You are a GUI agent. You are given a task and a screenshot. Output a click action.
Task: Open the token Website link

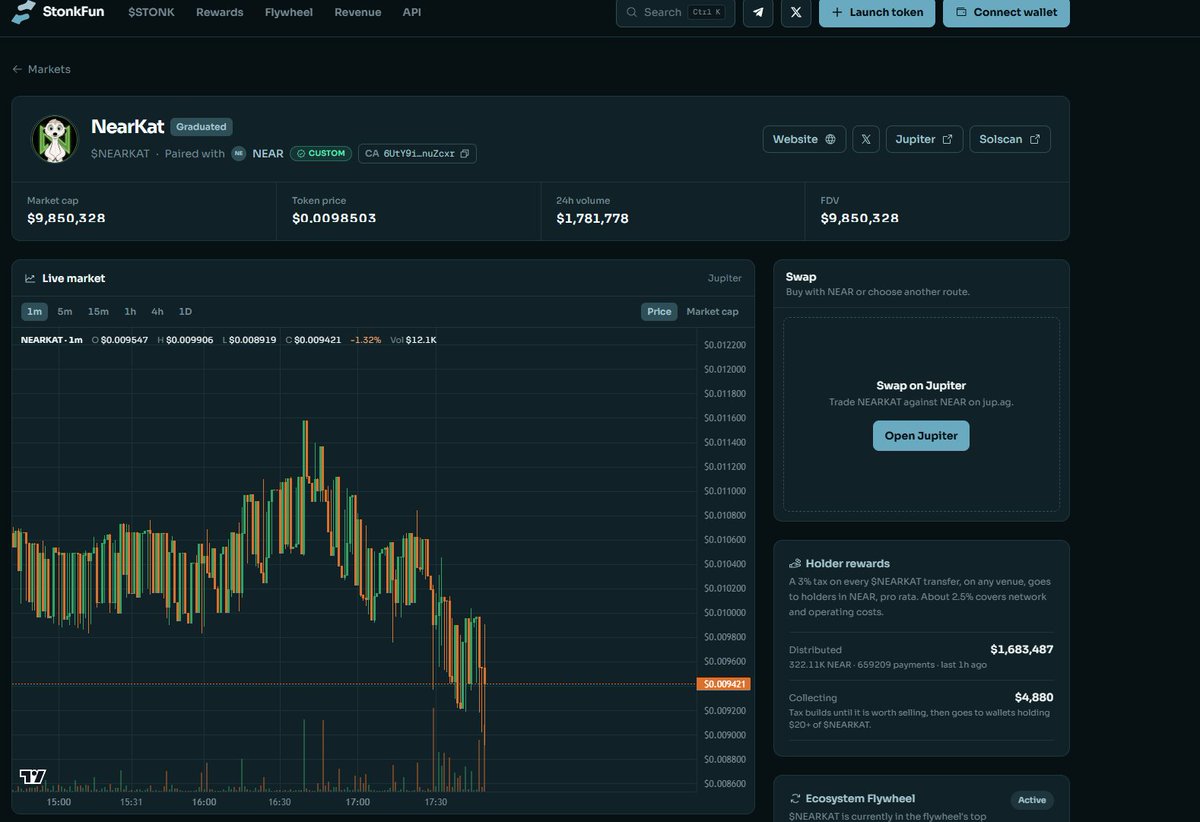[804, 139]
